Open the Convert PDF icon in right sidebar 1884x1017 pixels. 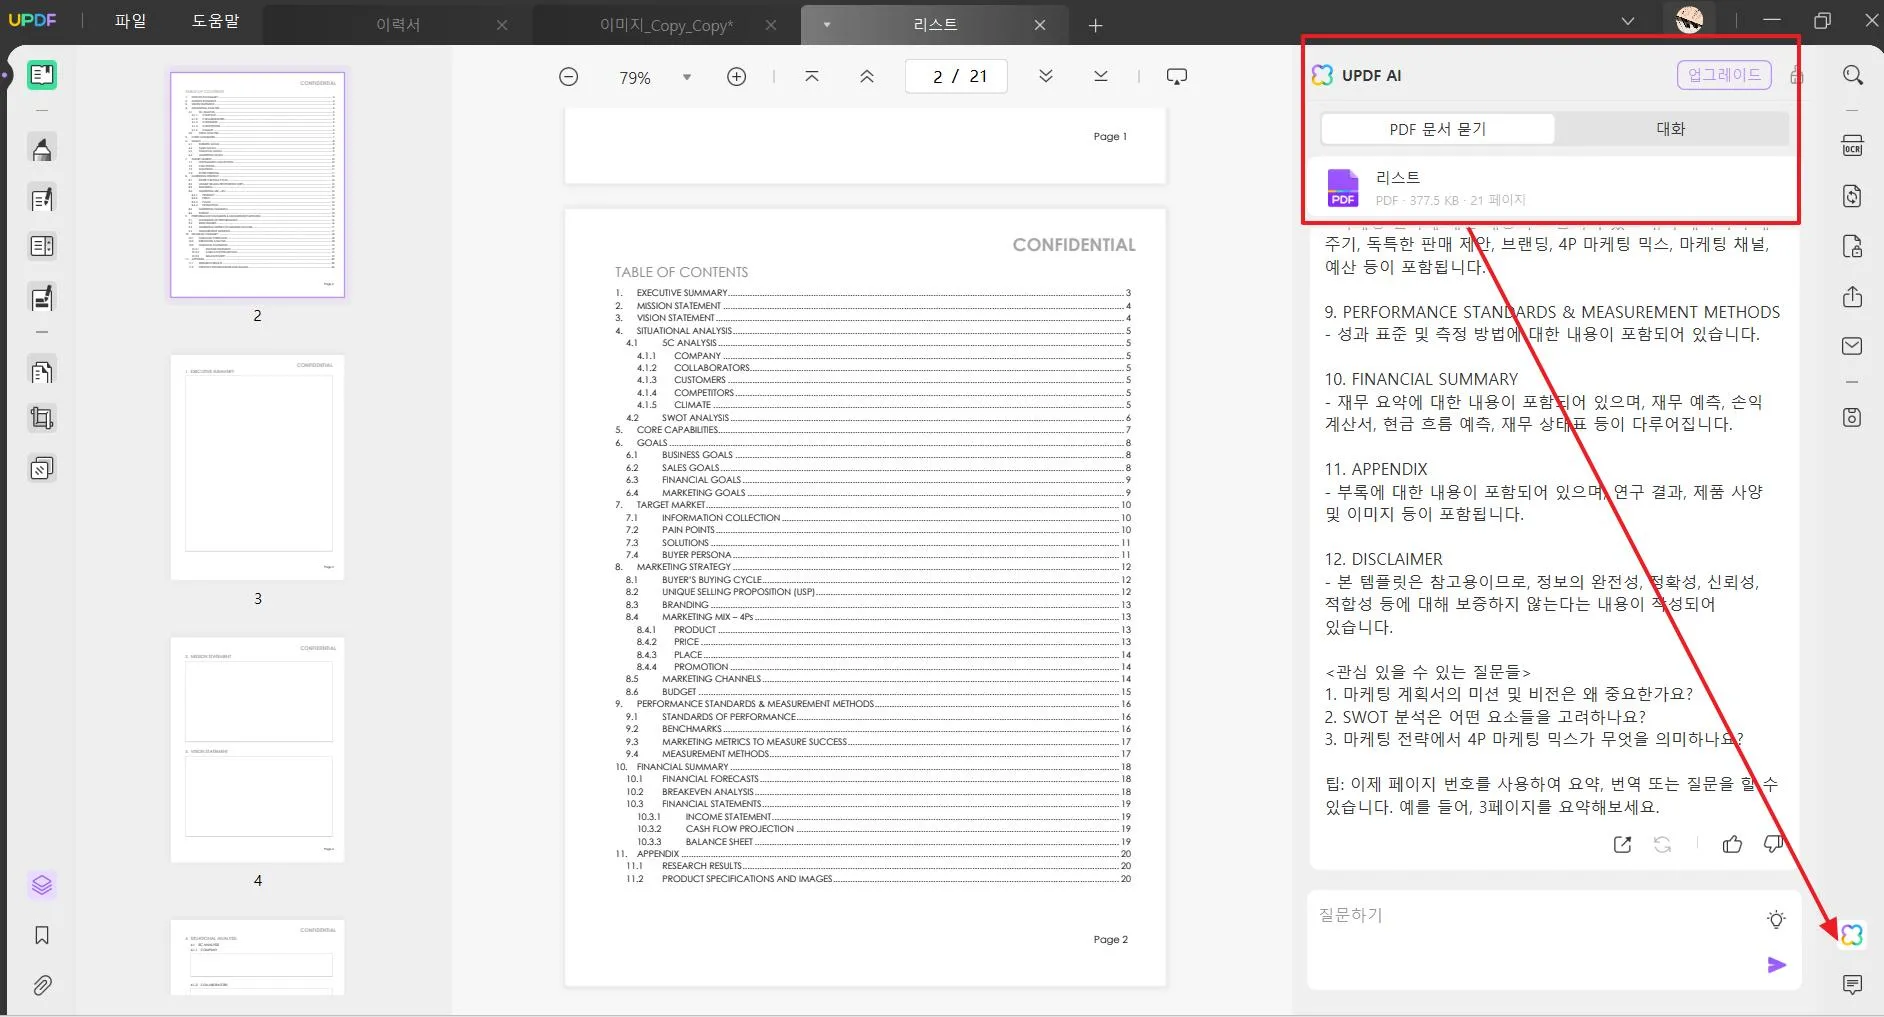coord(1852,196)
